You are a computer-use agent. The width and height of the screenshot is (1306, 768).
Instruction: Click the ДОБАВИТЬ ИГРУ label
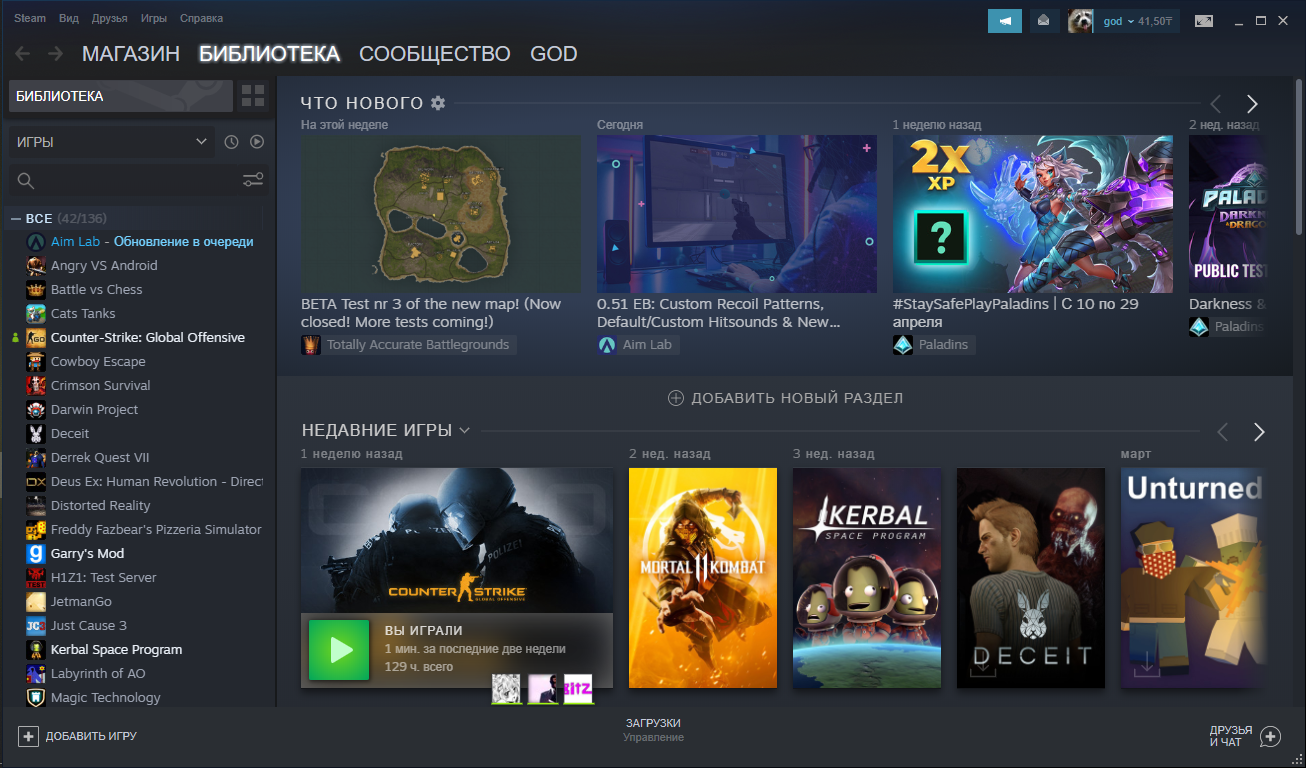(91, 736)
